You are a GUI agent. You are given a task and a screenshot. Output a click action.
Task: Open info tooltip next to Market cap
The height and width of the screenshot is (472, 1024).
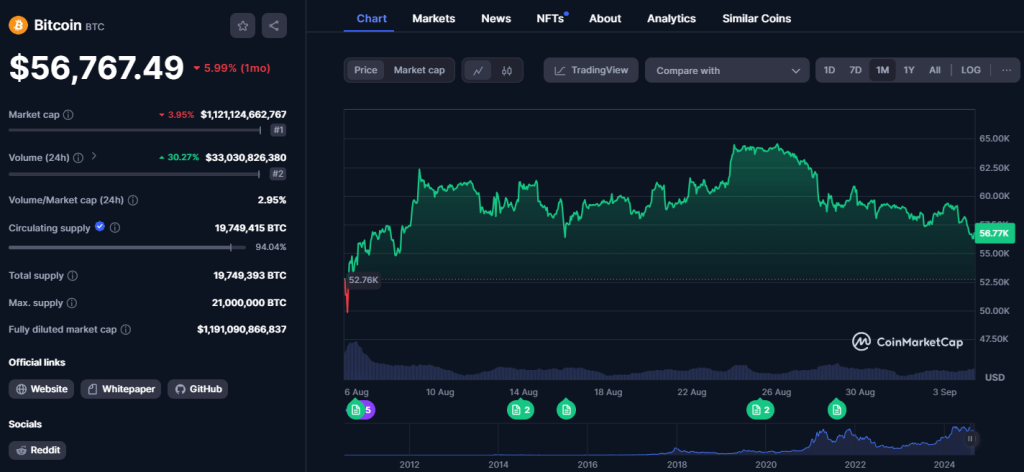click(x=68, y=115)
